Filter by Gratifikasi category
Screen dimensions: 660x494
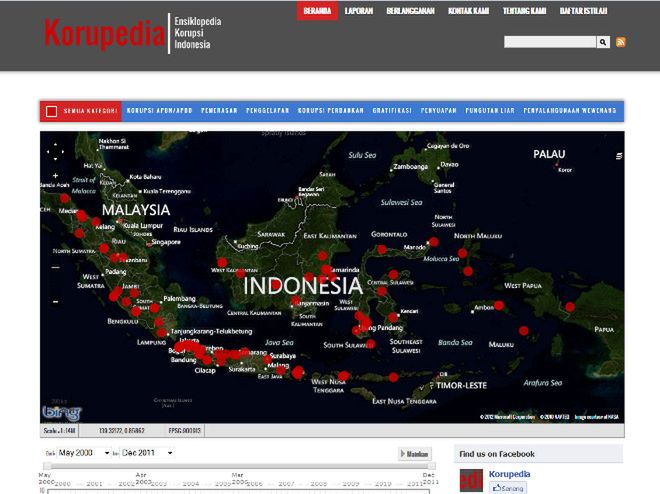pos(392,111)
